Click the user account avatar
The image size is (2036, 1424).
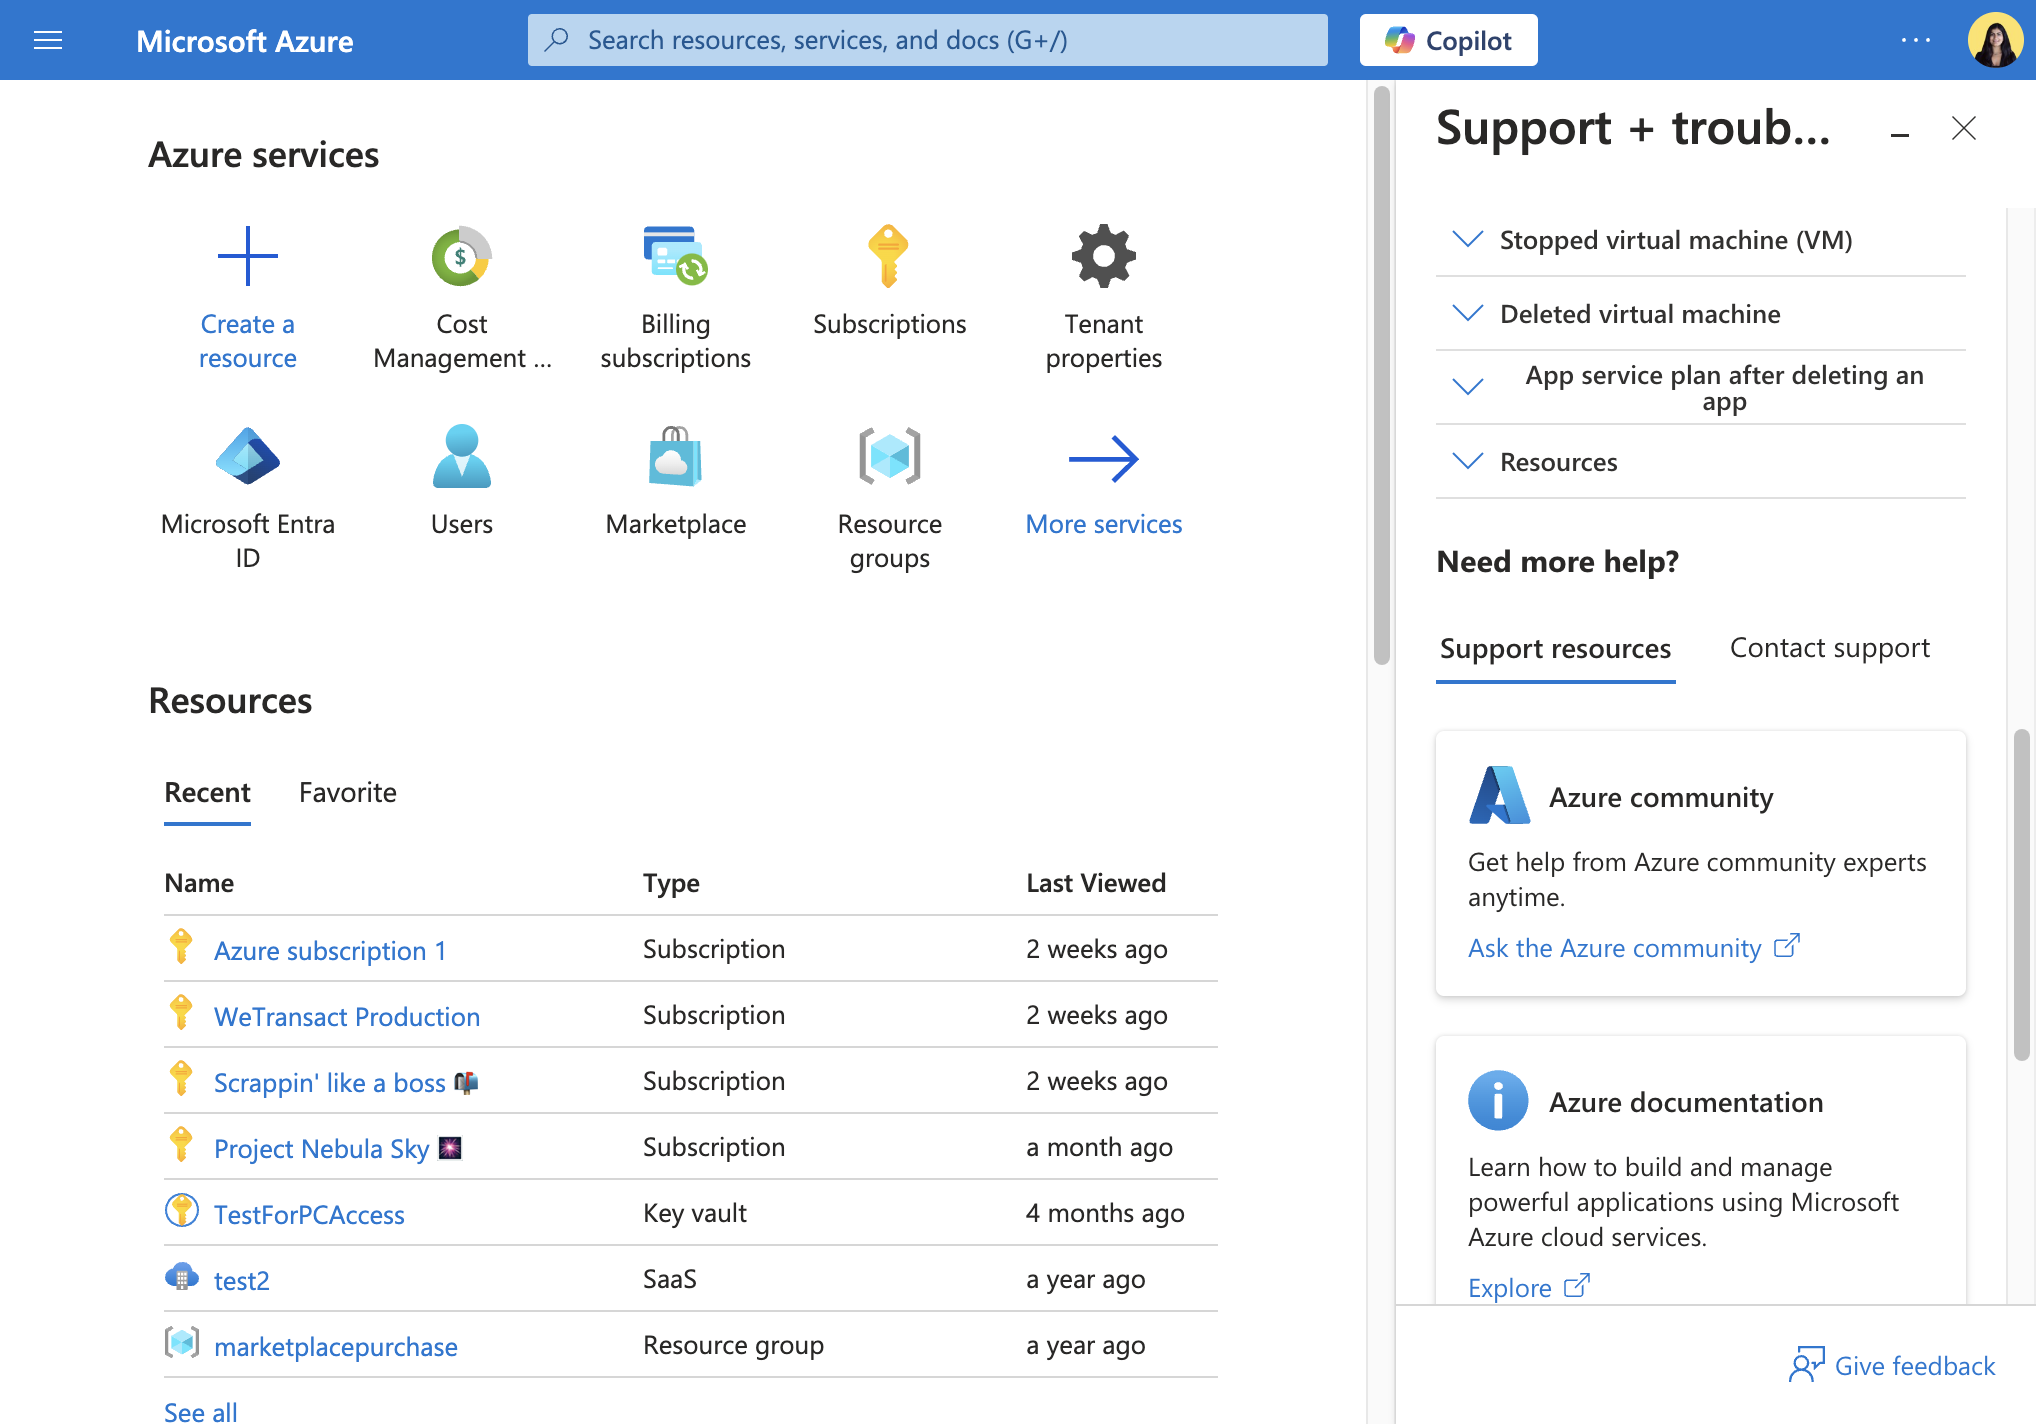[1995, 40]
